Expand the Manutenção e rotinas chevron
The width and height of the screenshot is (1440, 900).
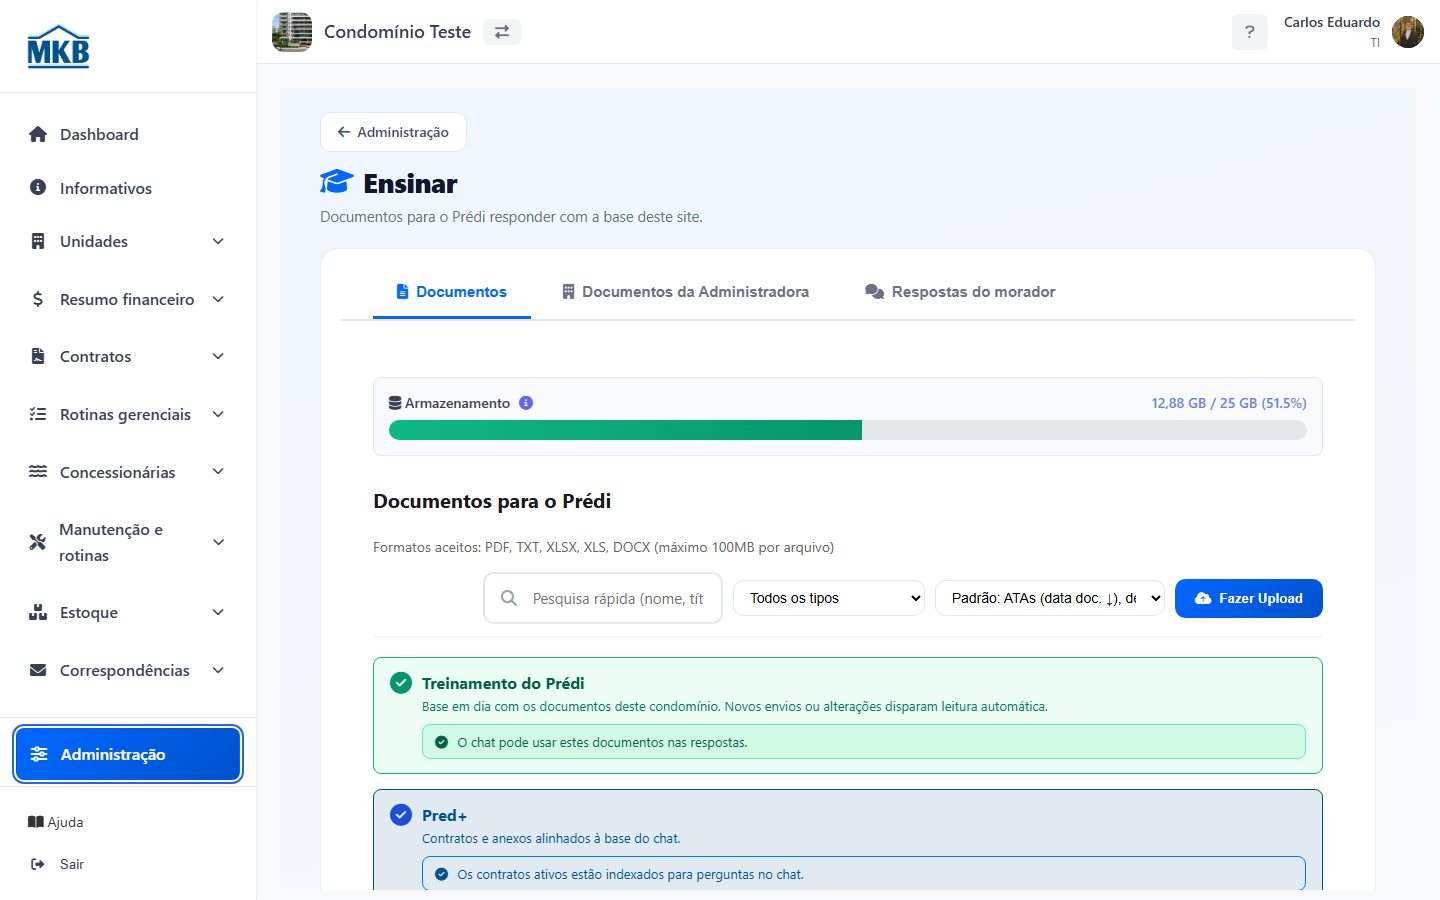pyautogui.click(x=218, y=542)
